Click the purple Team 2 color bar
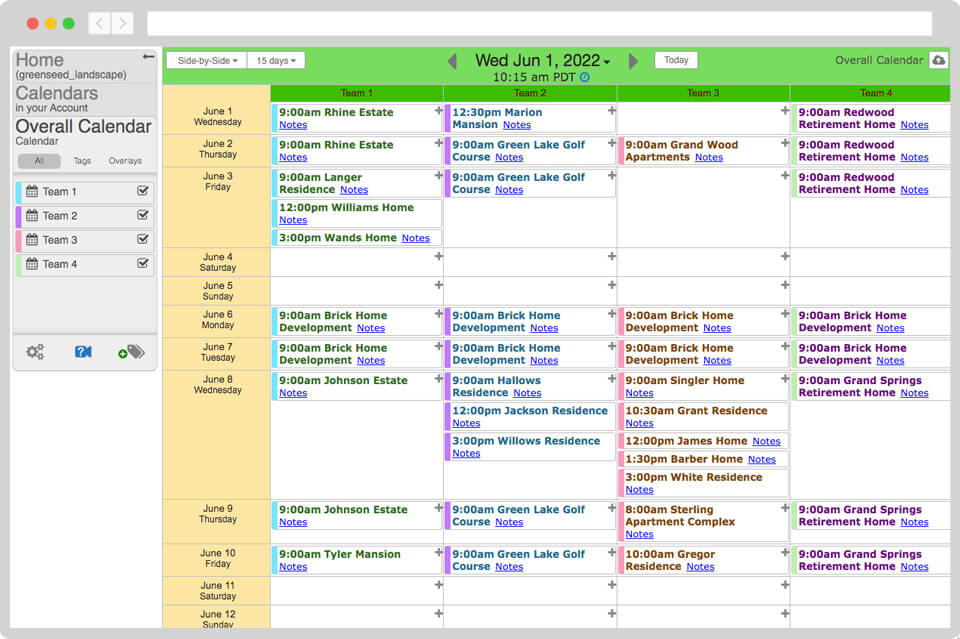The image size is (960, 639). pos(18,216)
